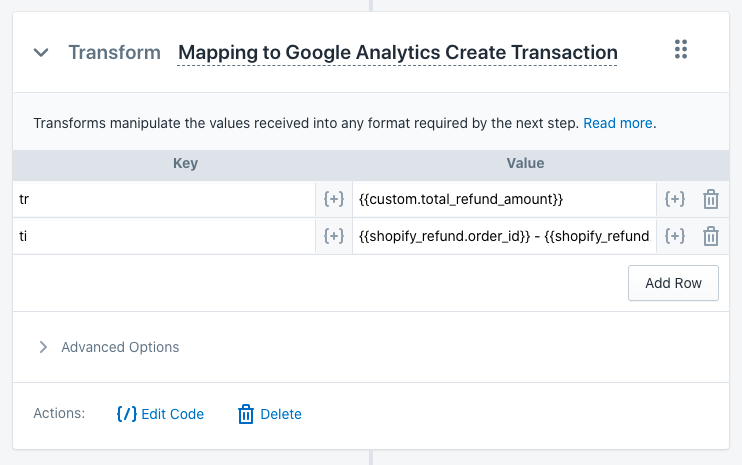742x465 pixels.
Task: Delete the tr row with trash icon
Action: point(711,199)
